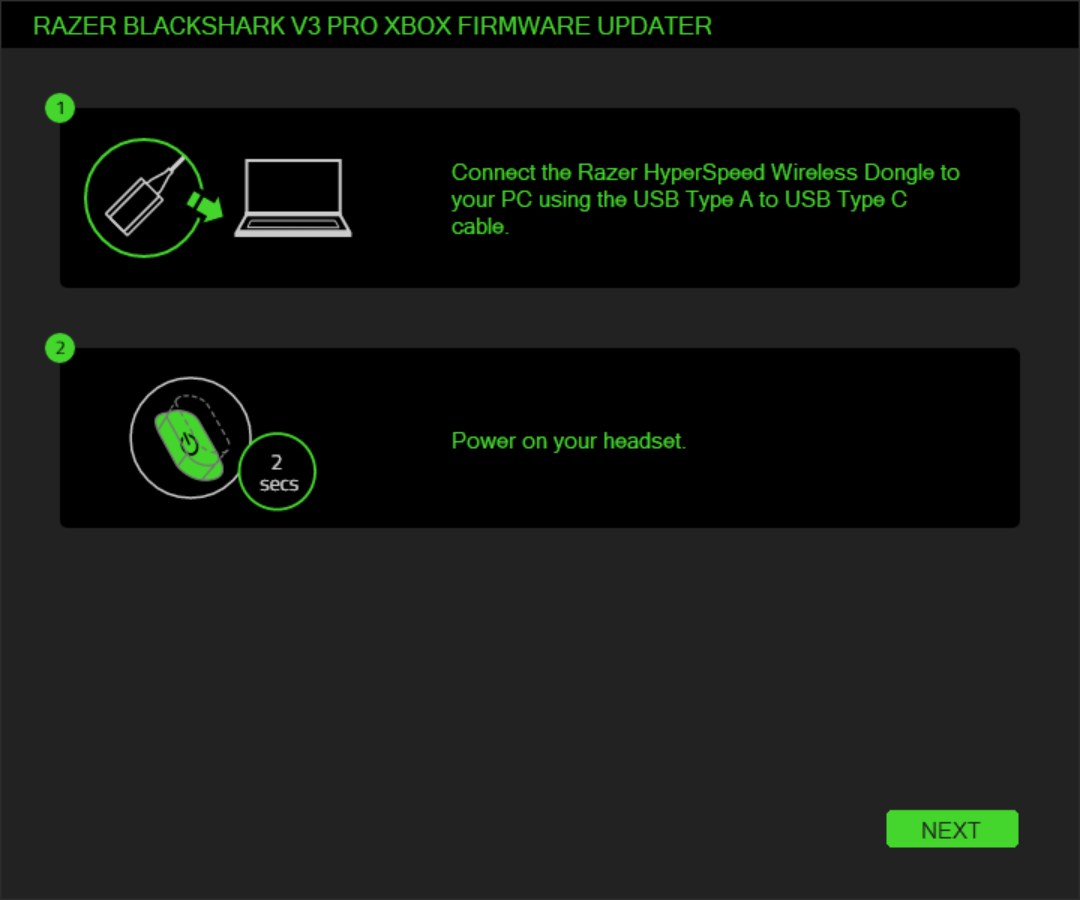Select the wireless dongle icon in green circle

point(143,198)
